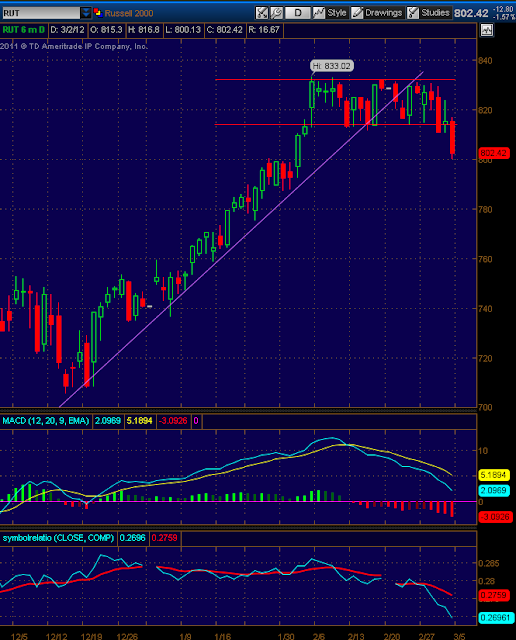Click the Hi: 833.02 price bubble
The image size is (516, 640).
(x=331, y=66)
